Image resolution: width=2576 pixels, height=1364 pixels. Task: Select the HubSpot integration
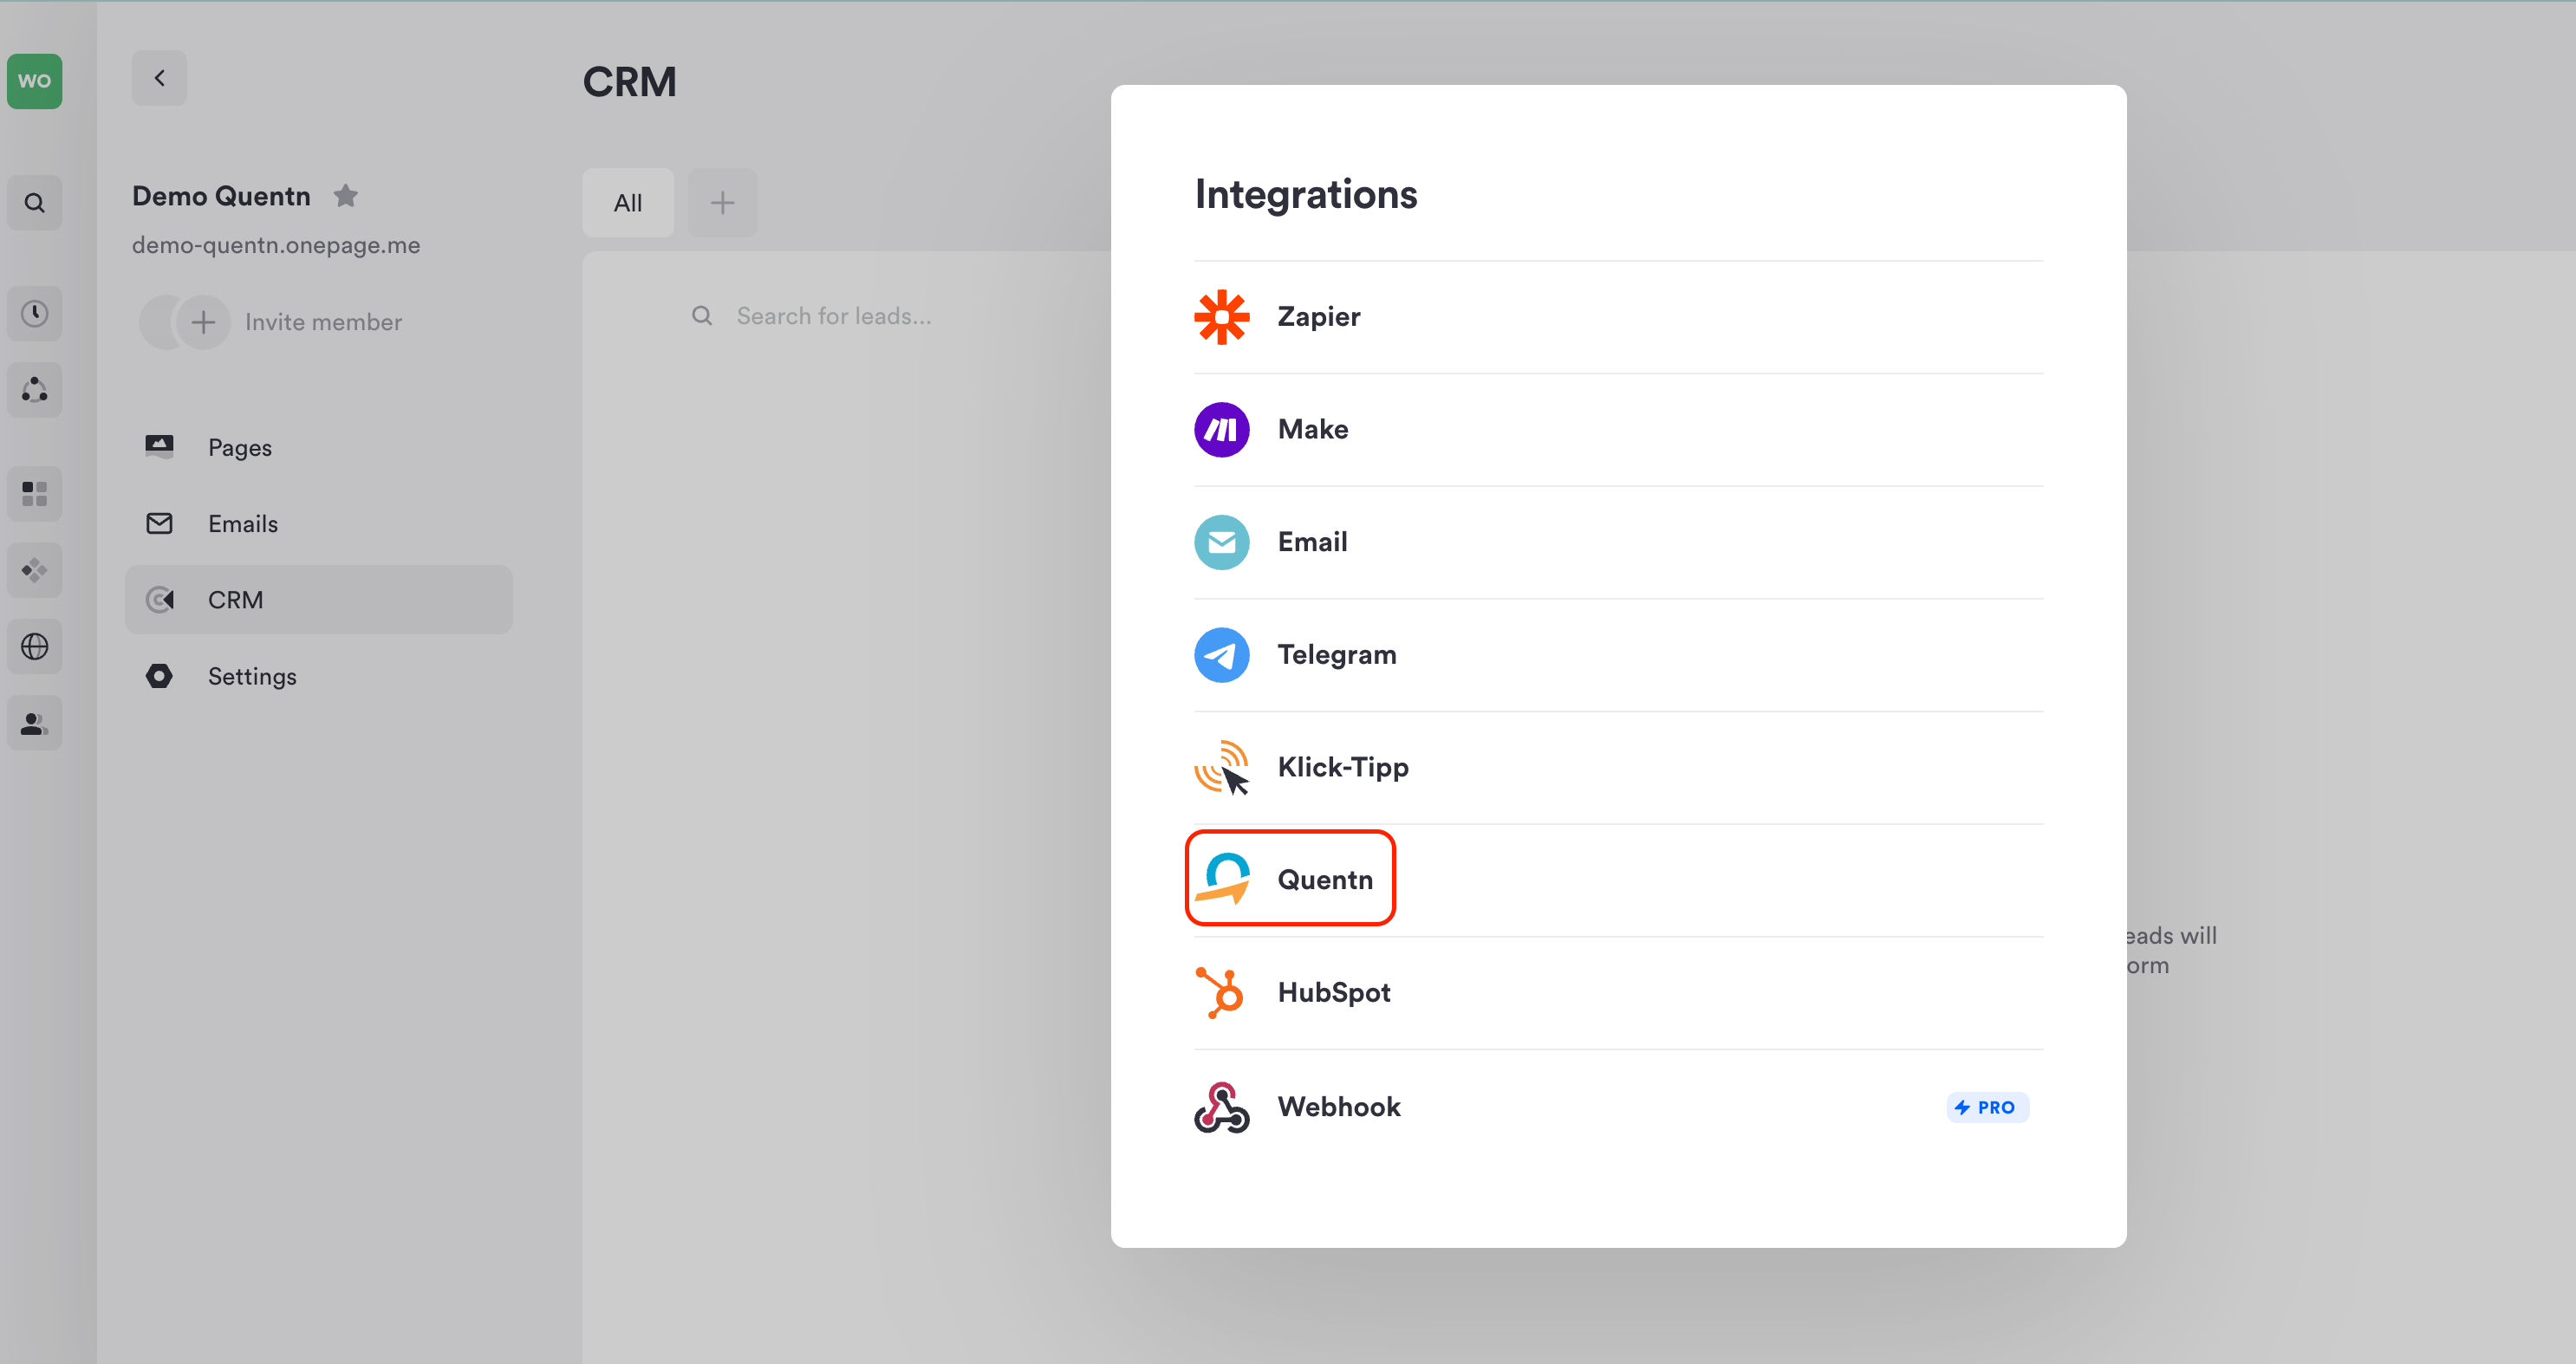point(1333,993)
